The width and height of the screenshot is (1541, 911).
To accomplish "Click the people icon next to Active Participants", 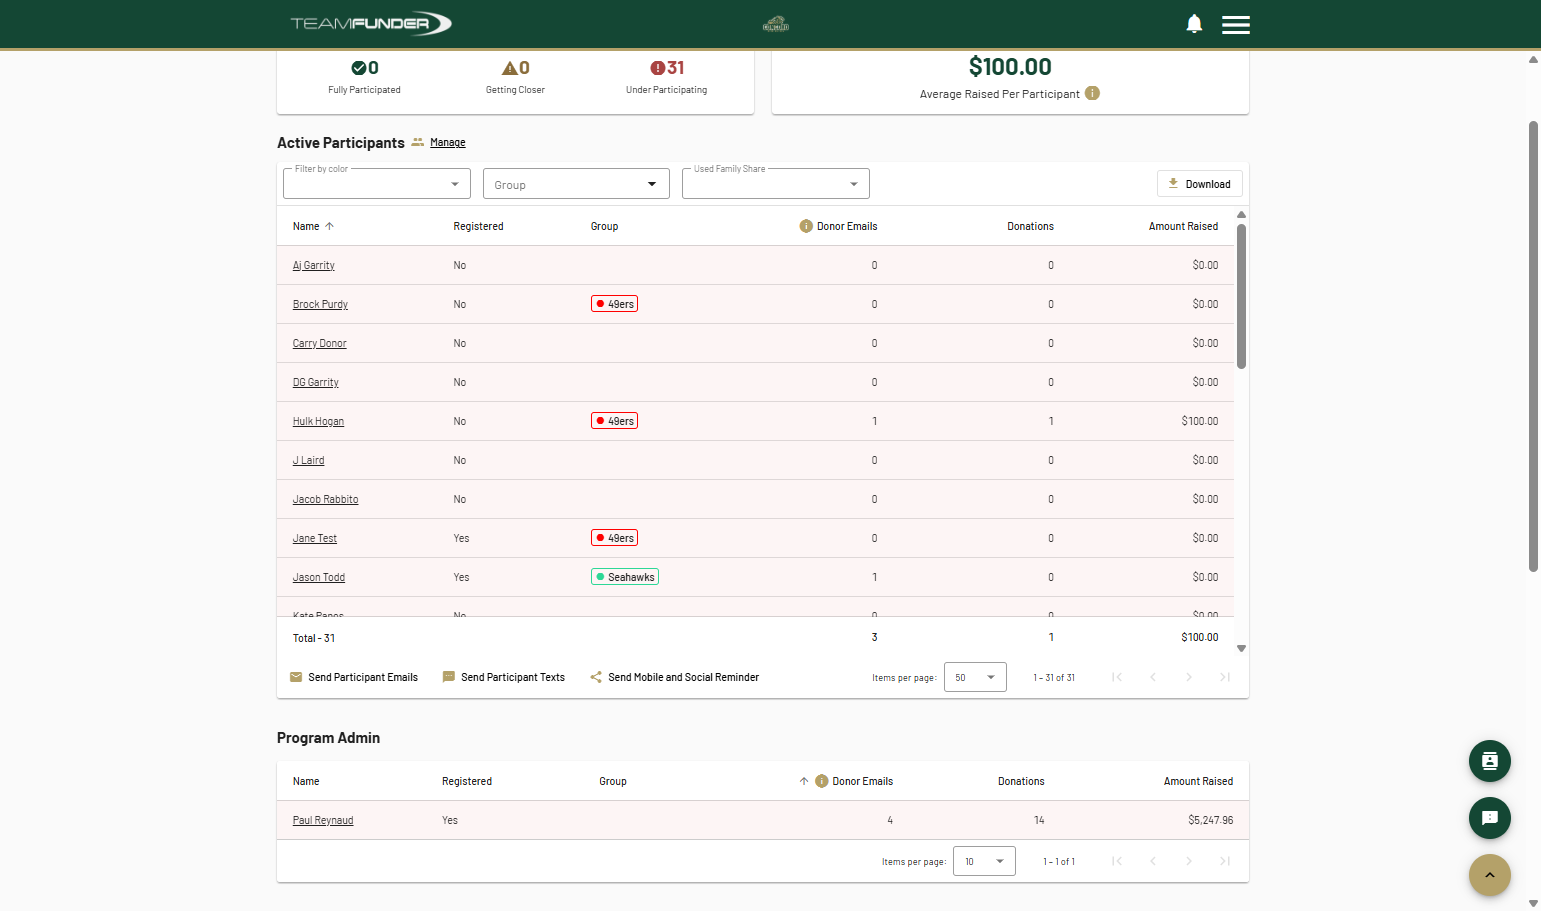I will point(418,142).
